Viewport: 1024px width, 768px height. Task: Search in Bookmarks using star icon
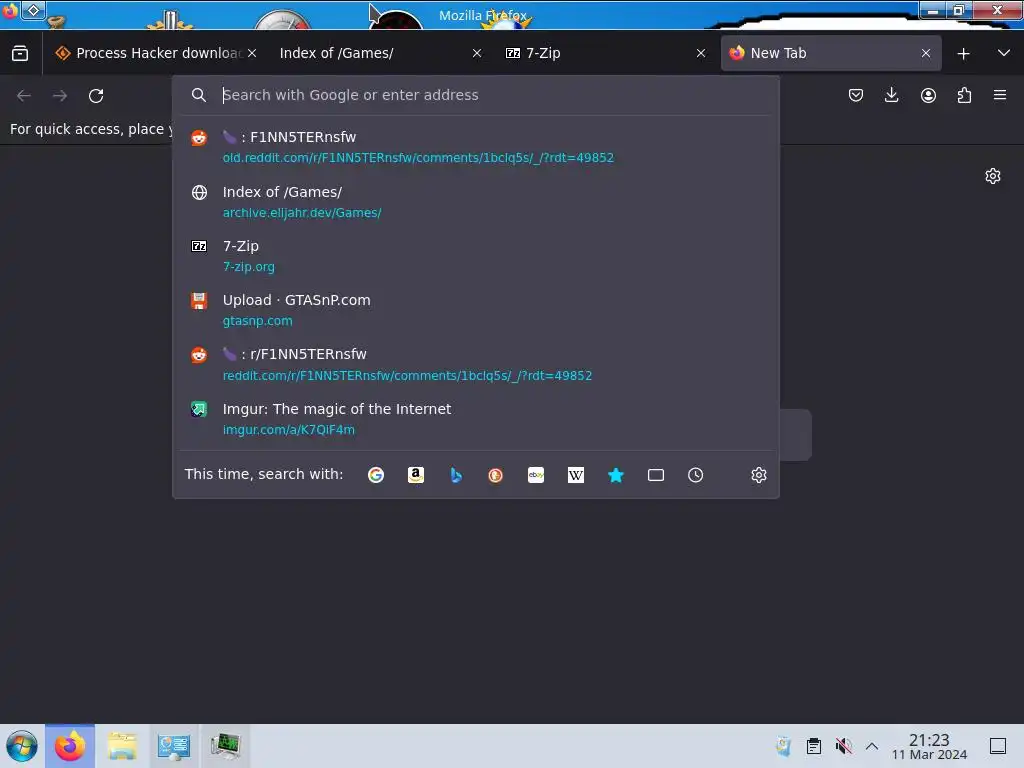click(x=616, y=475)
